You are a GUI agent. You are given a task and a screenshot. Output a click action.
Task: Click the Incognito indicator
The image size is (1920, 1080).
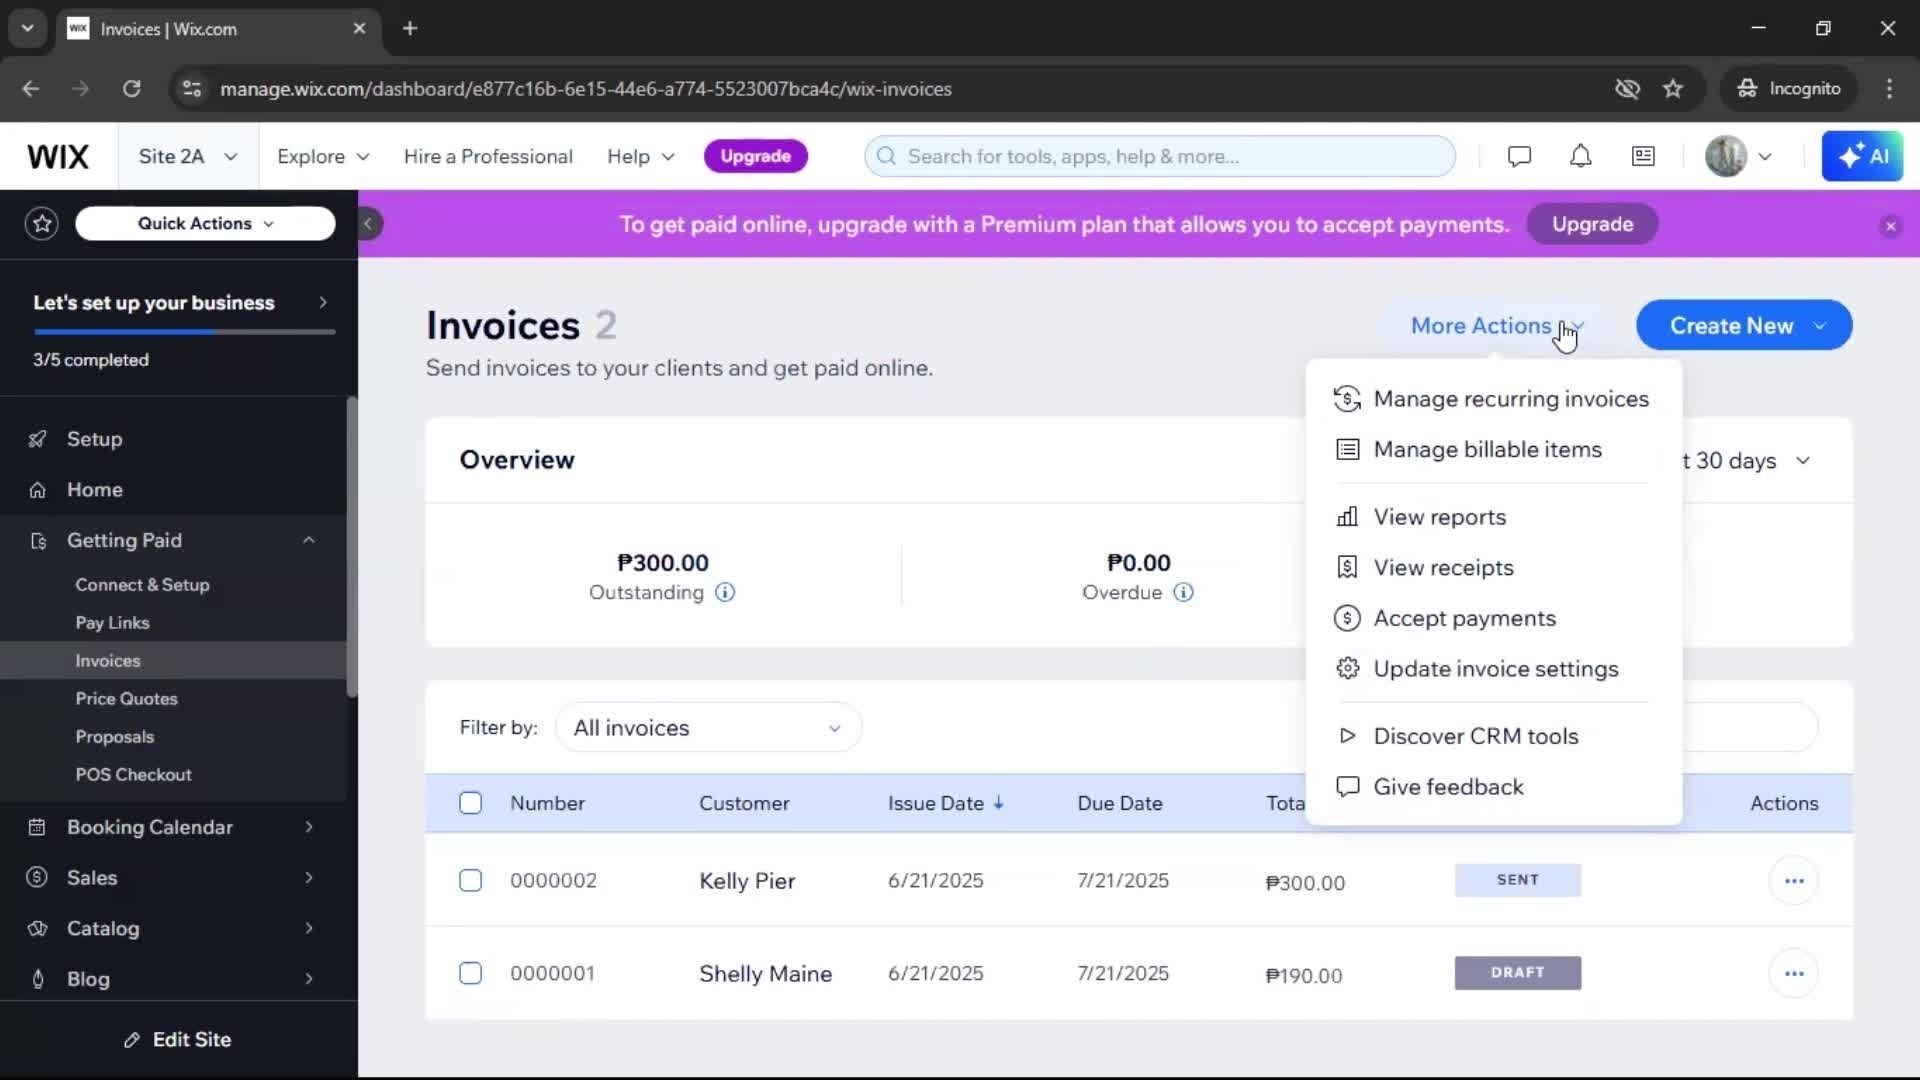1789,89
